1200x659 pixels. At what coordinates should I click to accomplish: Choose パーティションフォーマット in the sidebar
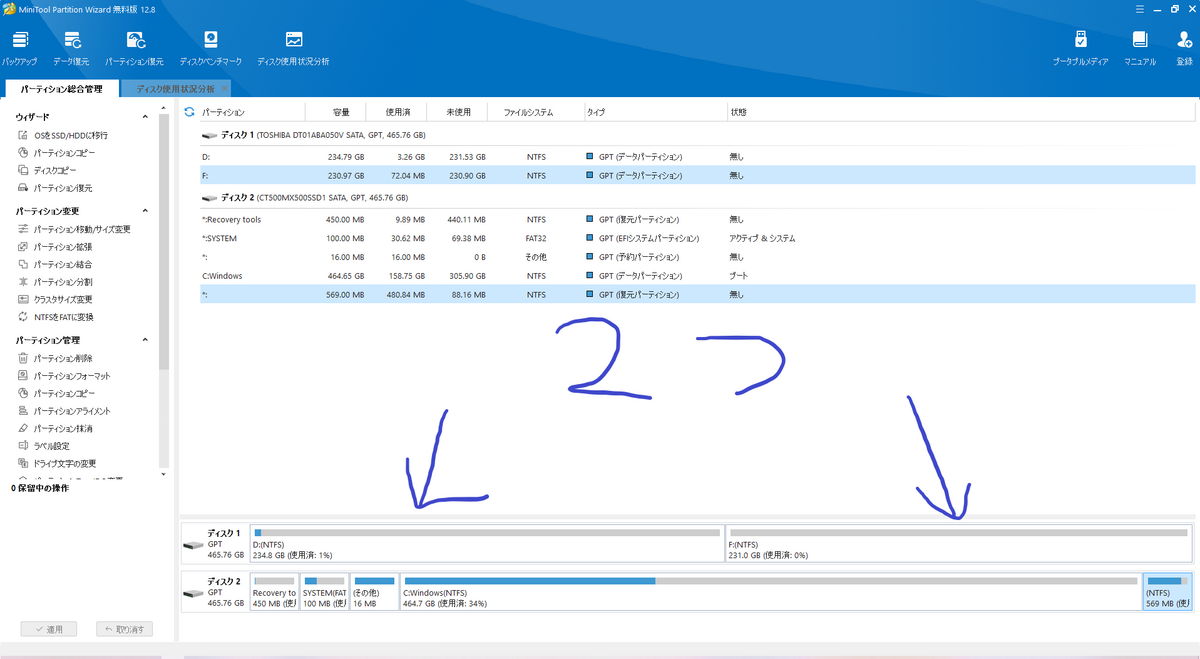65,376
